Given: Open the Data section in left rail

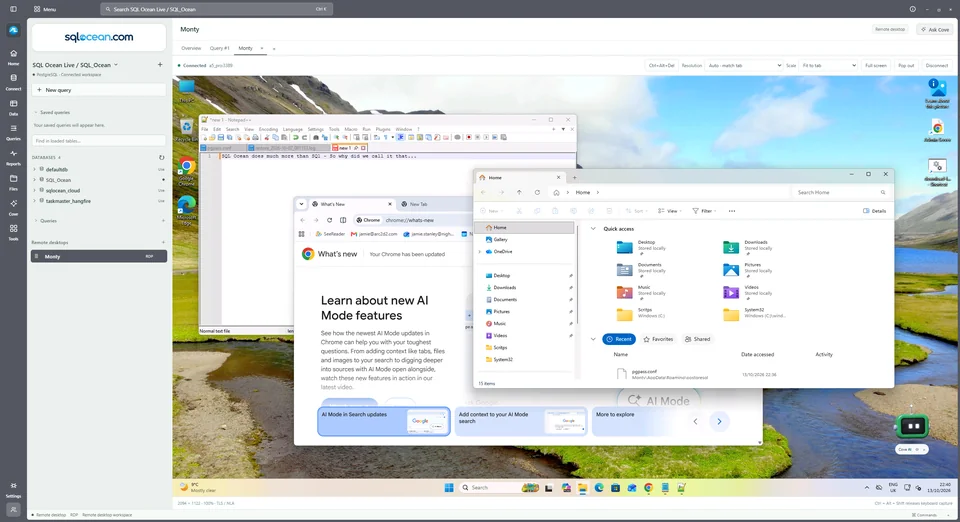Looking at the screenshot, I should point(13,107).
